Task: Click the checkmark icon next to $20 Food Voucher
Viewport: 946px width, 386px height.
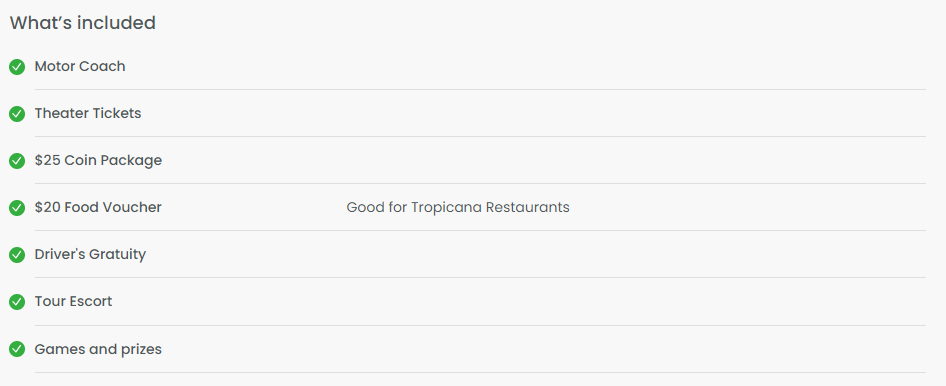Action: point(17,208)
